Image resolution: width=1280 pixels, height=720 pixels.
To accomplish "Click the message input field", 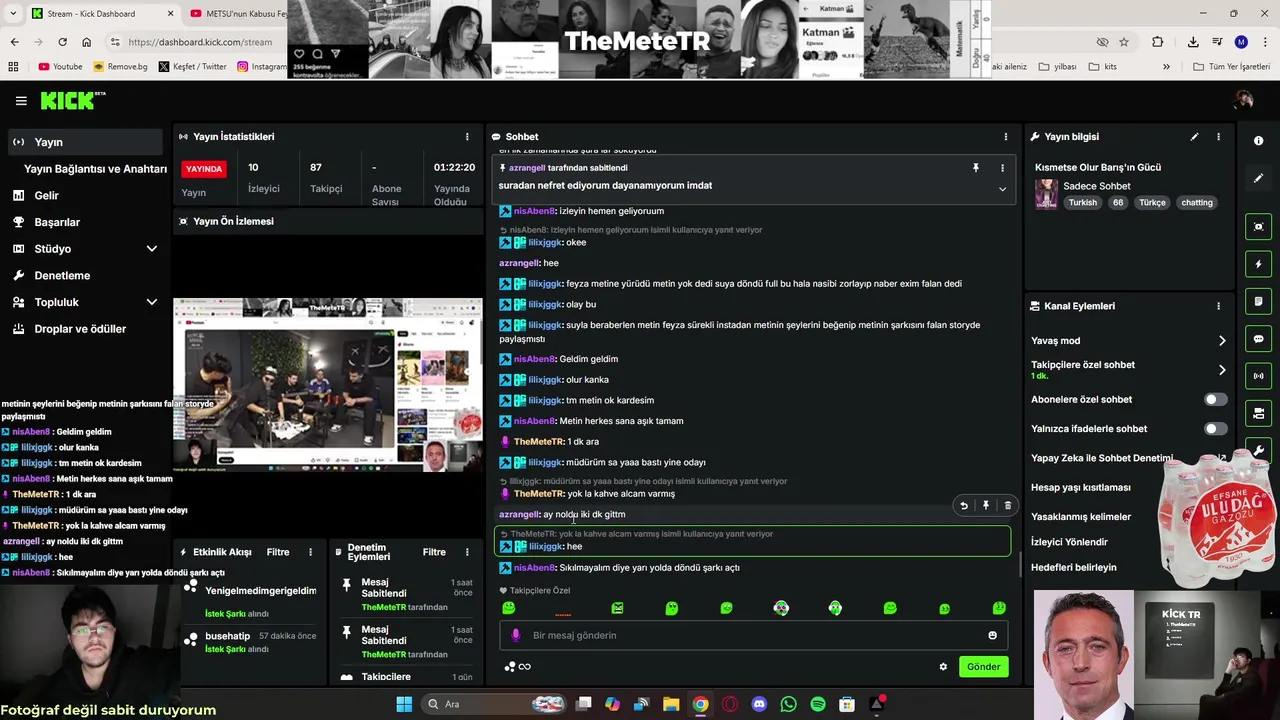I will point(755,636).
